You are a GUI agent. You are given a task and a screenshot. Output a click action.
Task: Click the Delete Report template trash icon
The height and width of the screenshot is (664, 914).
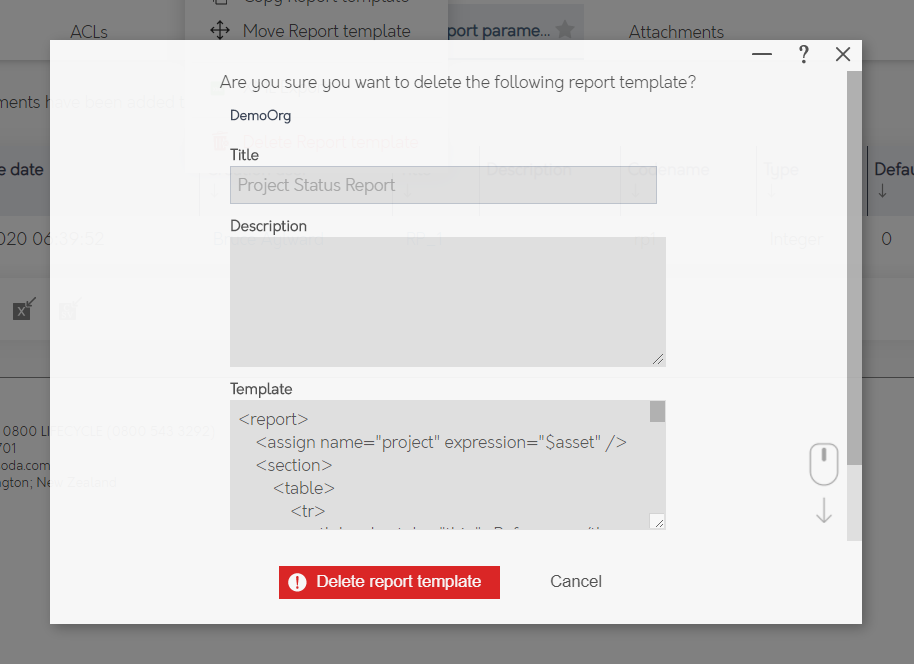222,142
